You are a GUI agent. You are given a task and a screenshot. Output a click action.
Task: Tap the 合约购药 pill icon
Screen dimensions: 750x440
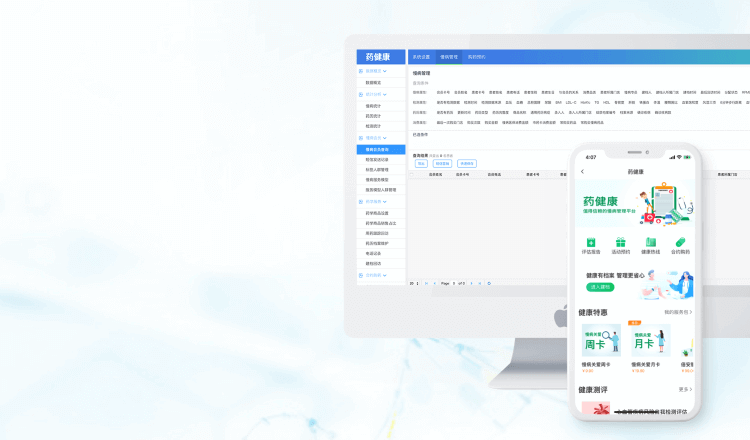pyautogui.click(x=680, y=243)
